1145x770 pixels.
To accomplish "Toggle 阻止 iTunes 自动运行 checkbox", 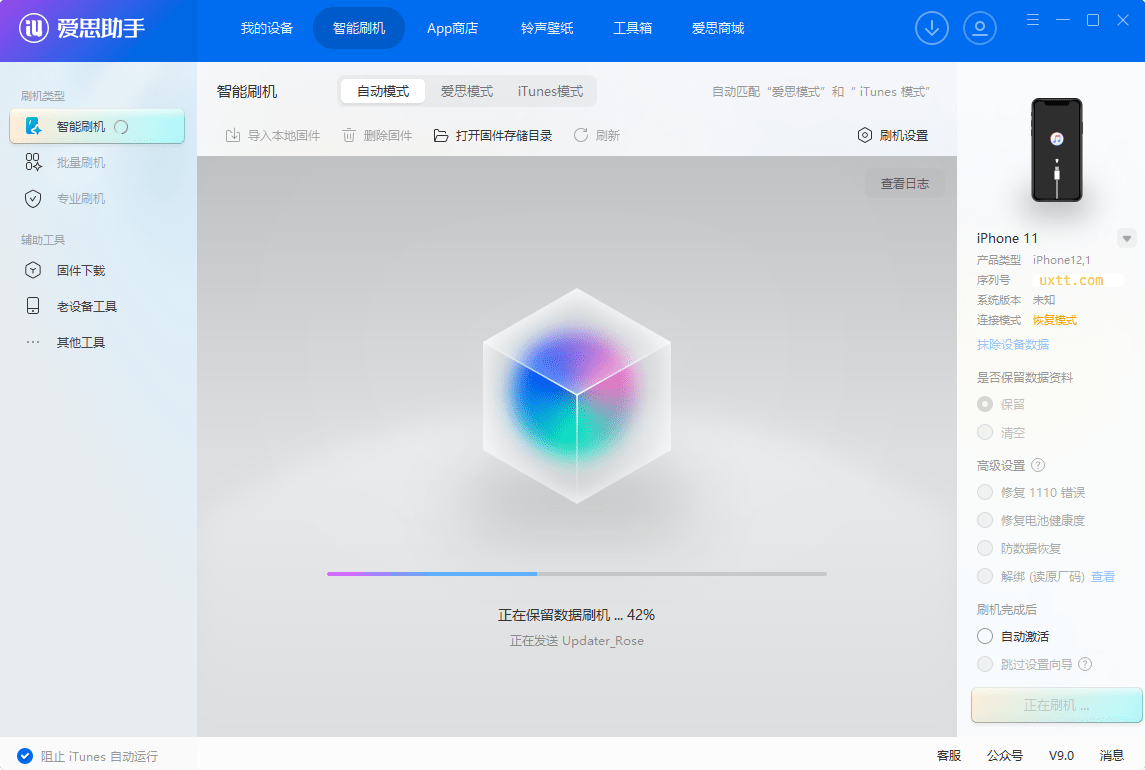I will click(25, 755).
